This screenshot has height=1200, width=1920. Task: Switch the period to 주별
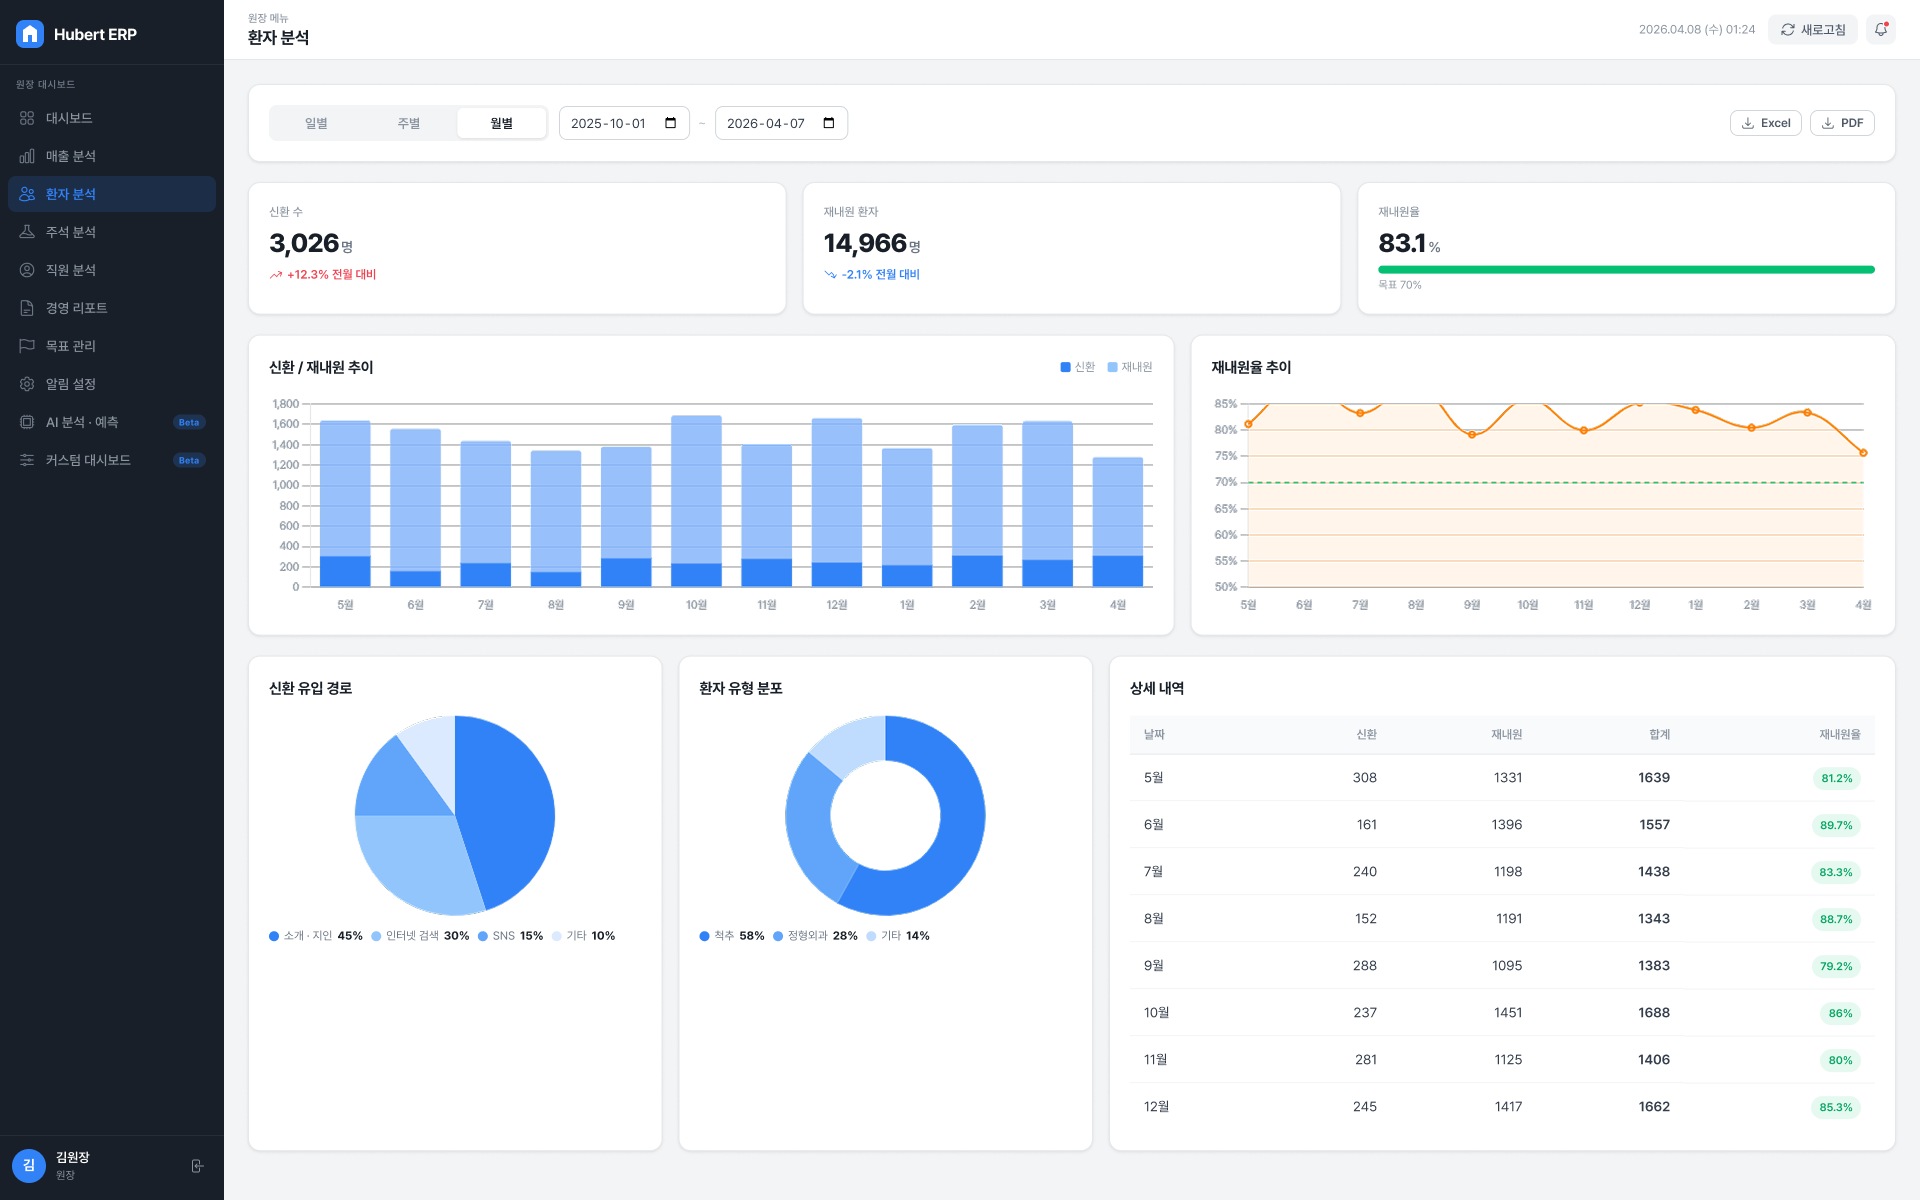pos(409,123)
